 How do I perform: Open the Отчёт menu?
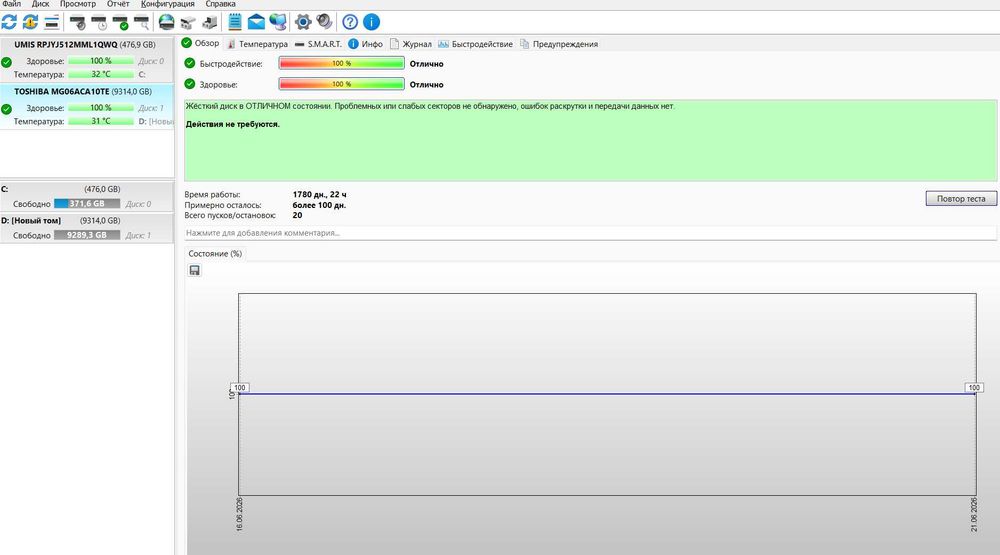point(118,4)
